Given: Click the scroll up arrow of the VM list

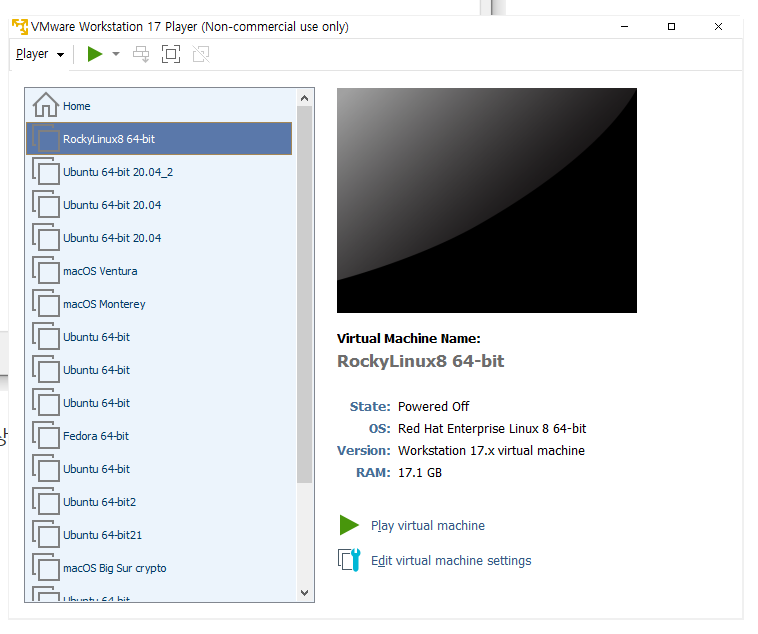Looking at the screenshot, I should (305, 98).
